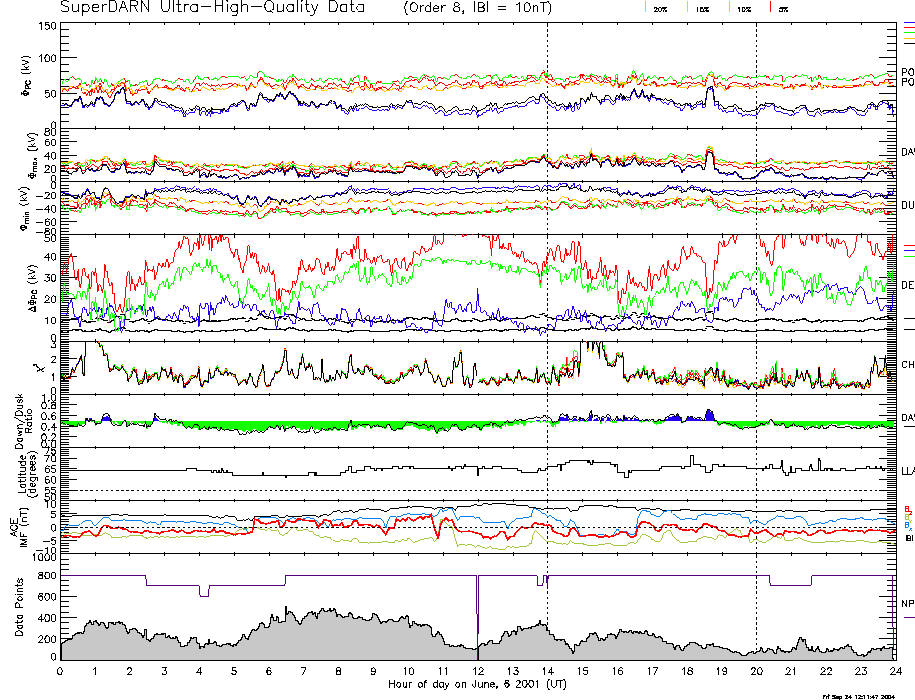Click the red Bz legend label
Viewport: 915px width, 700px height.
pos(908,509)
